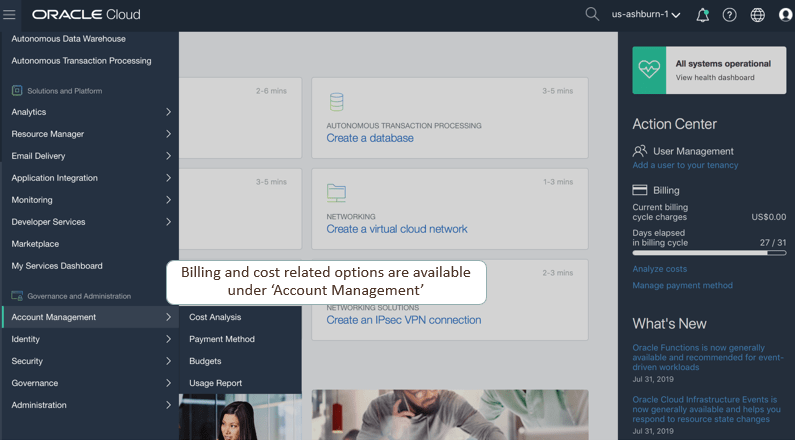Viewport: 795px width, 440px height.
Task: Open the help question mark icon
Action: (x=730, y=15)
